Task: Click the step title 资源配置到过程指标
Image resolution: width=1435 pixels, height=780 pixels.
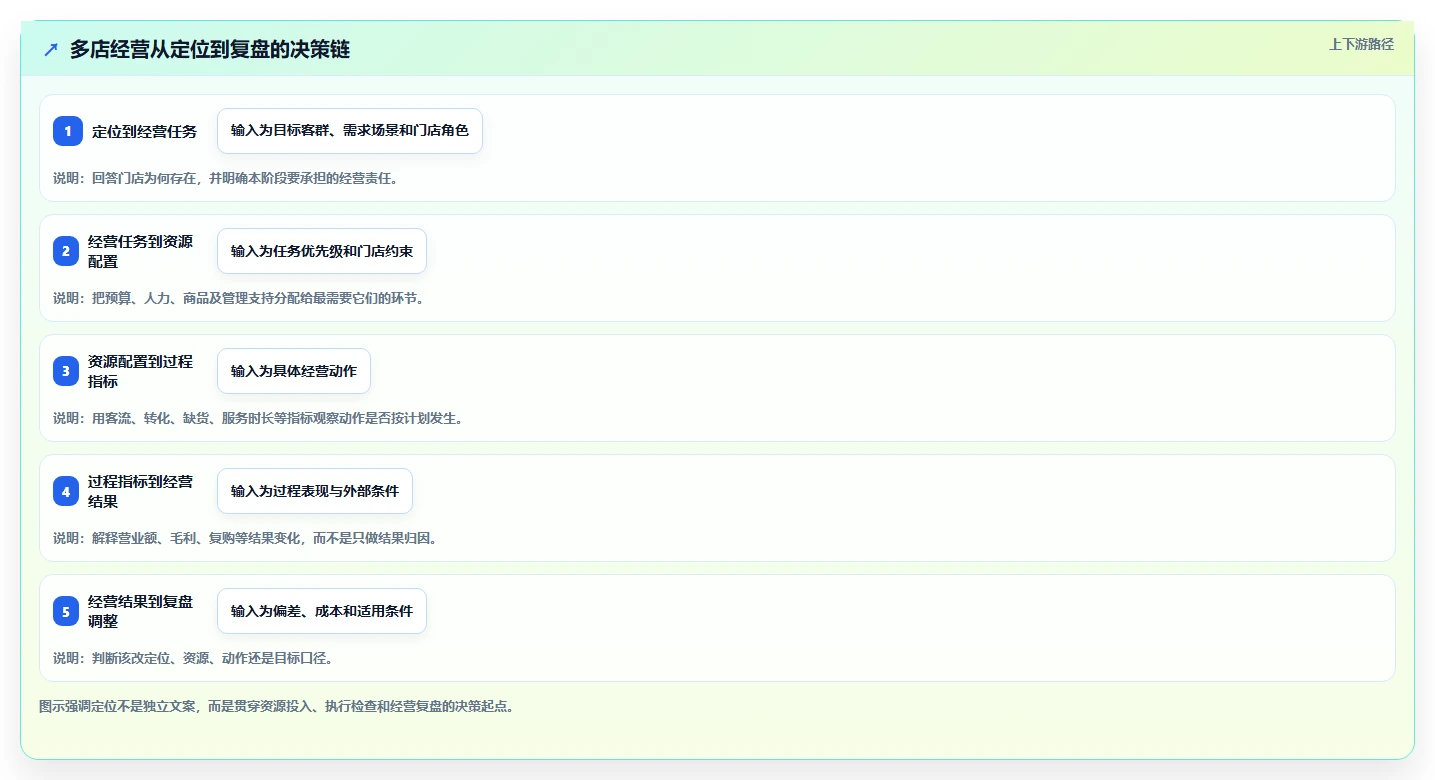Action: [141, 371]
